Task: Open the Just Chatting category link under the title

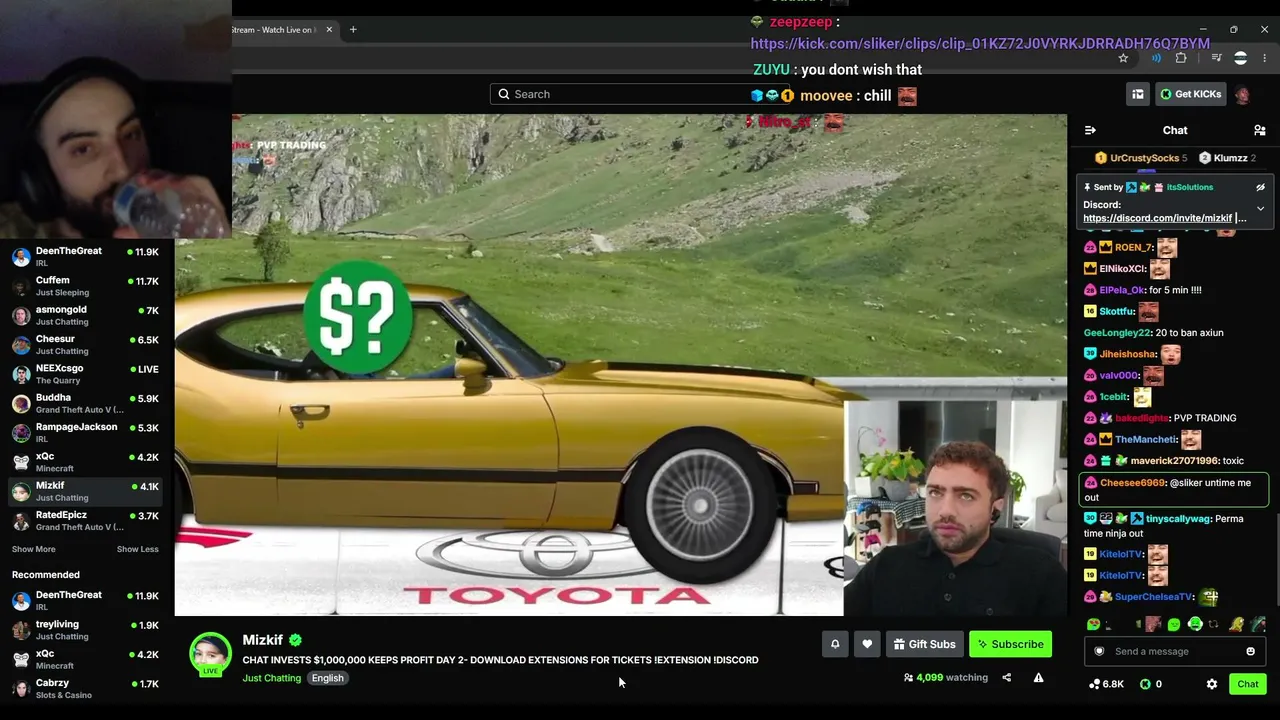Action: (x=272, y=678)
